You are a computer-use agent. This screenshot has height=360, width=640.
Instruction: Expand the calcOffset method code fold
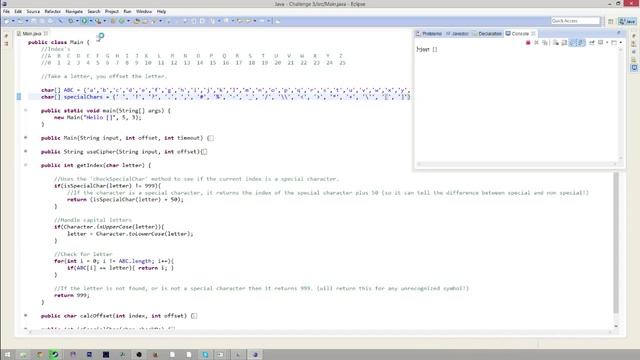(x=25, y=316)
